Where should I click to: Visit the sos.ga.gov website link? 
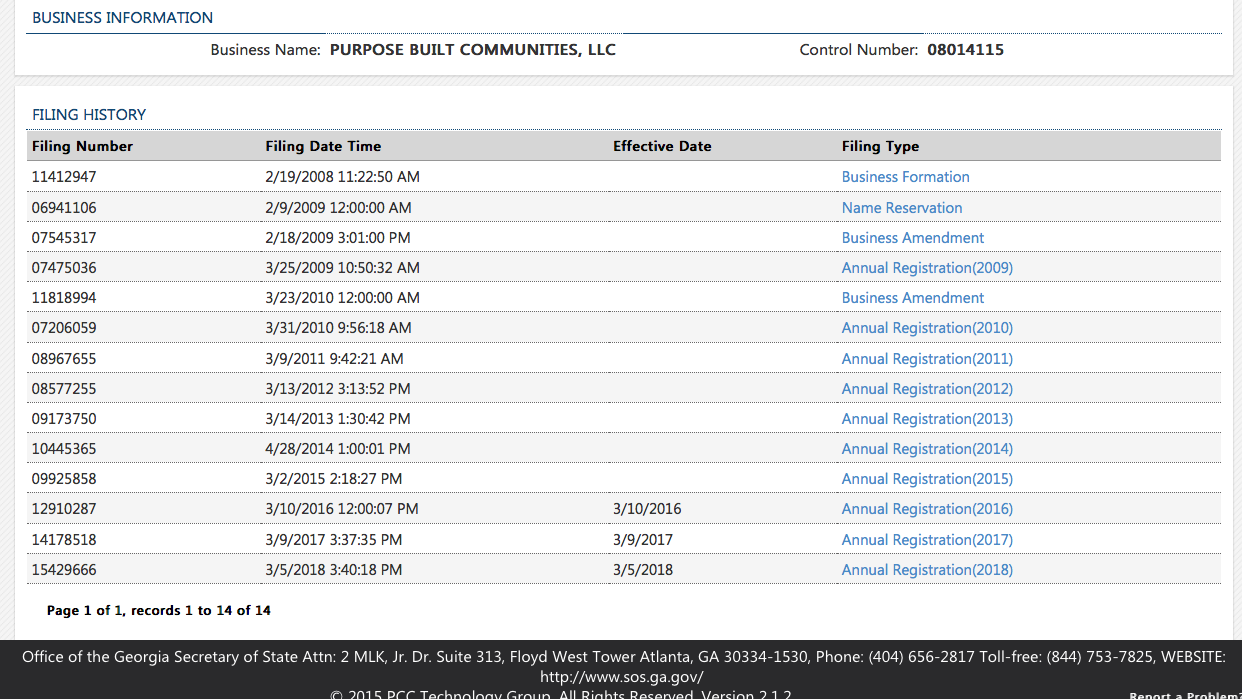click(x=621, y=677)
